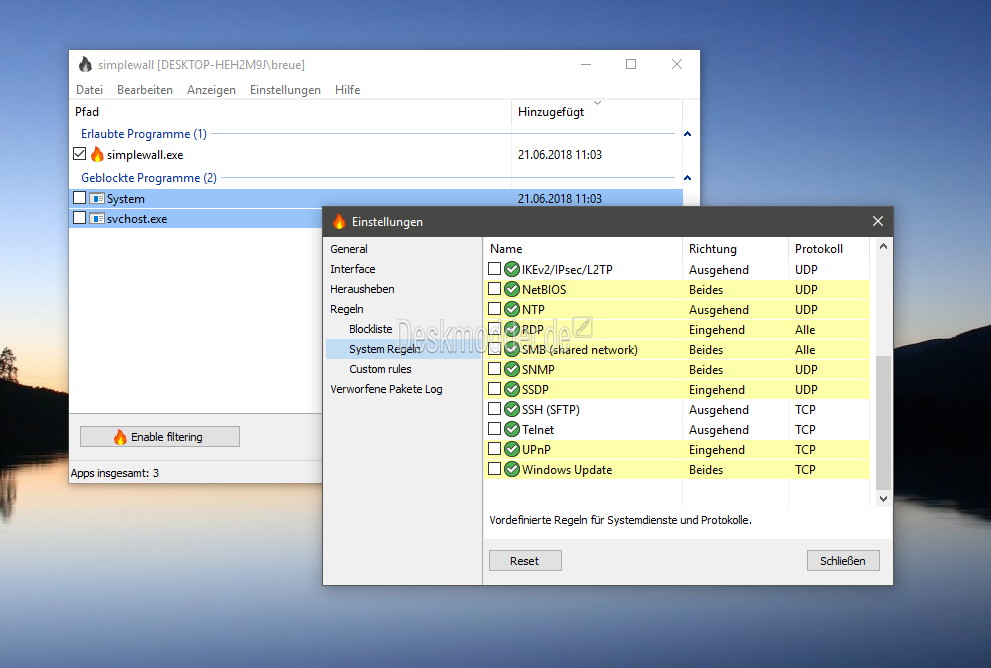Uncheck the simplewall.exe checkbox

coord(80,154)
